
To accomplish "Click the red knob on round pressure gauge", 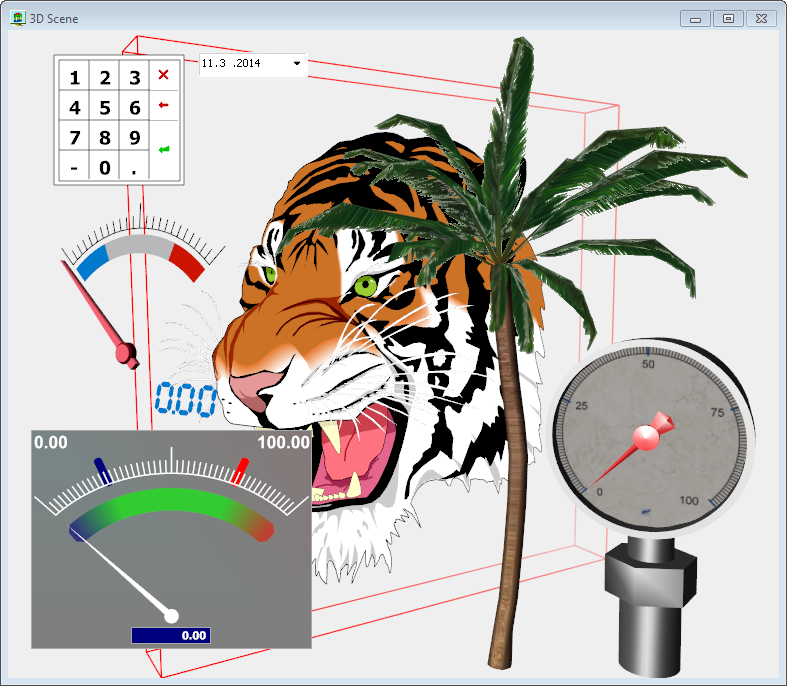I will pos(646,436).
